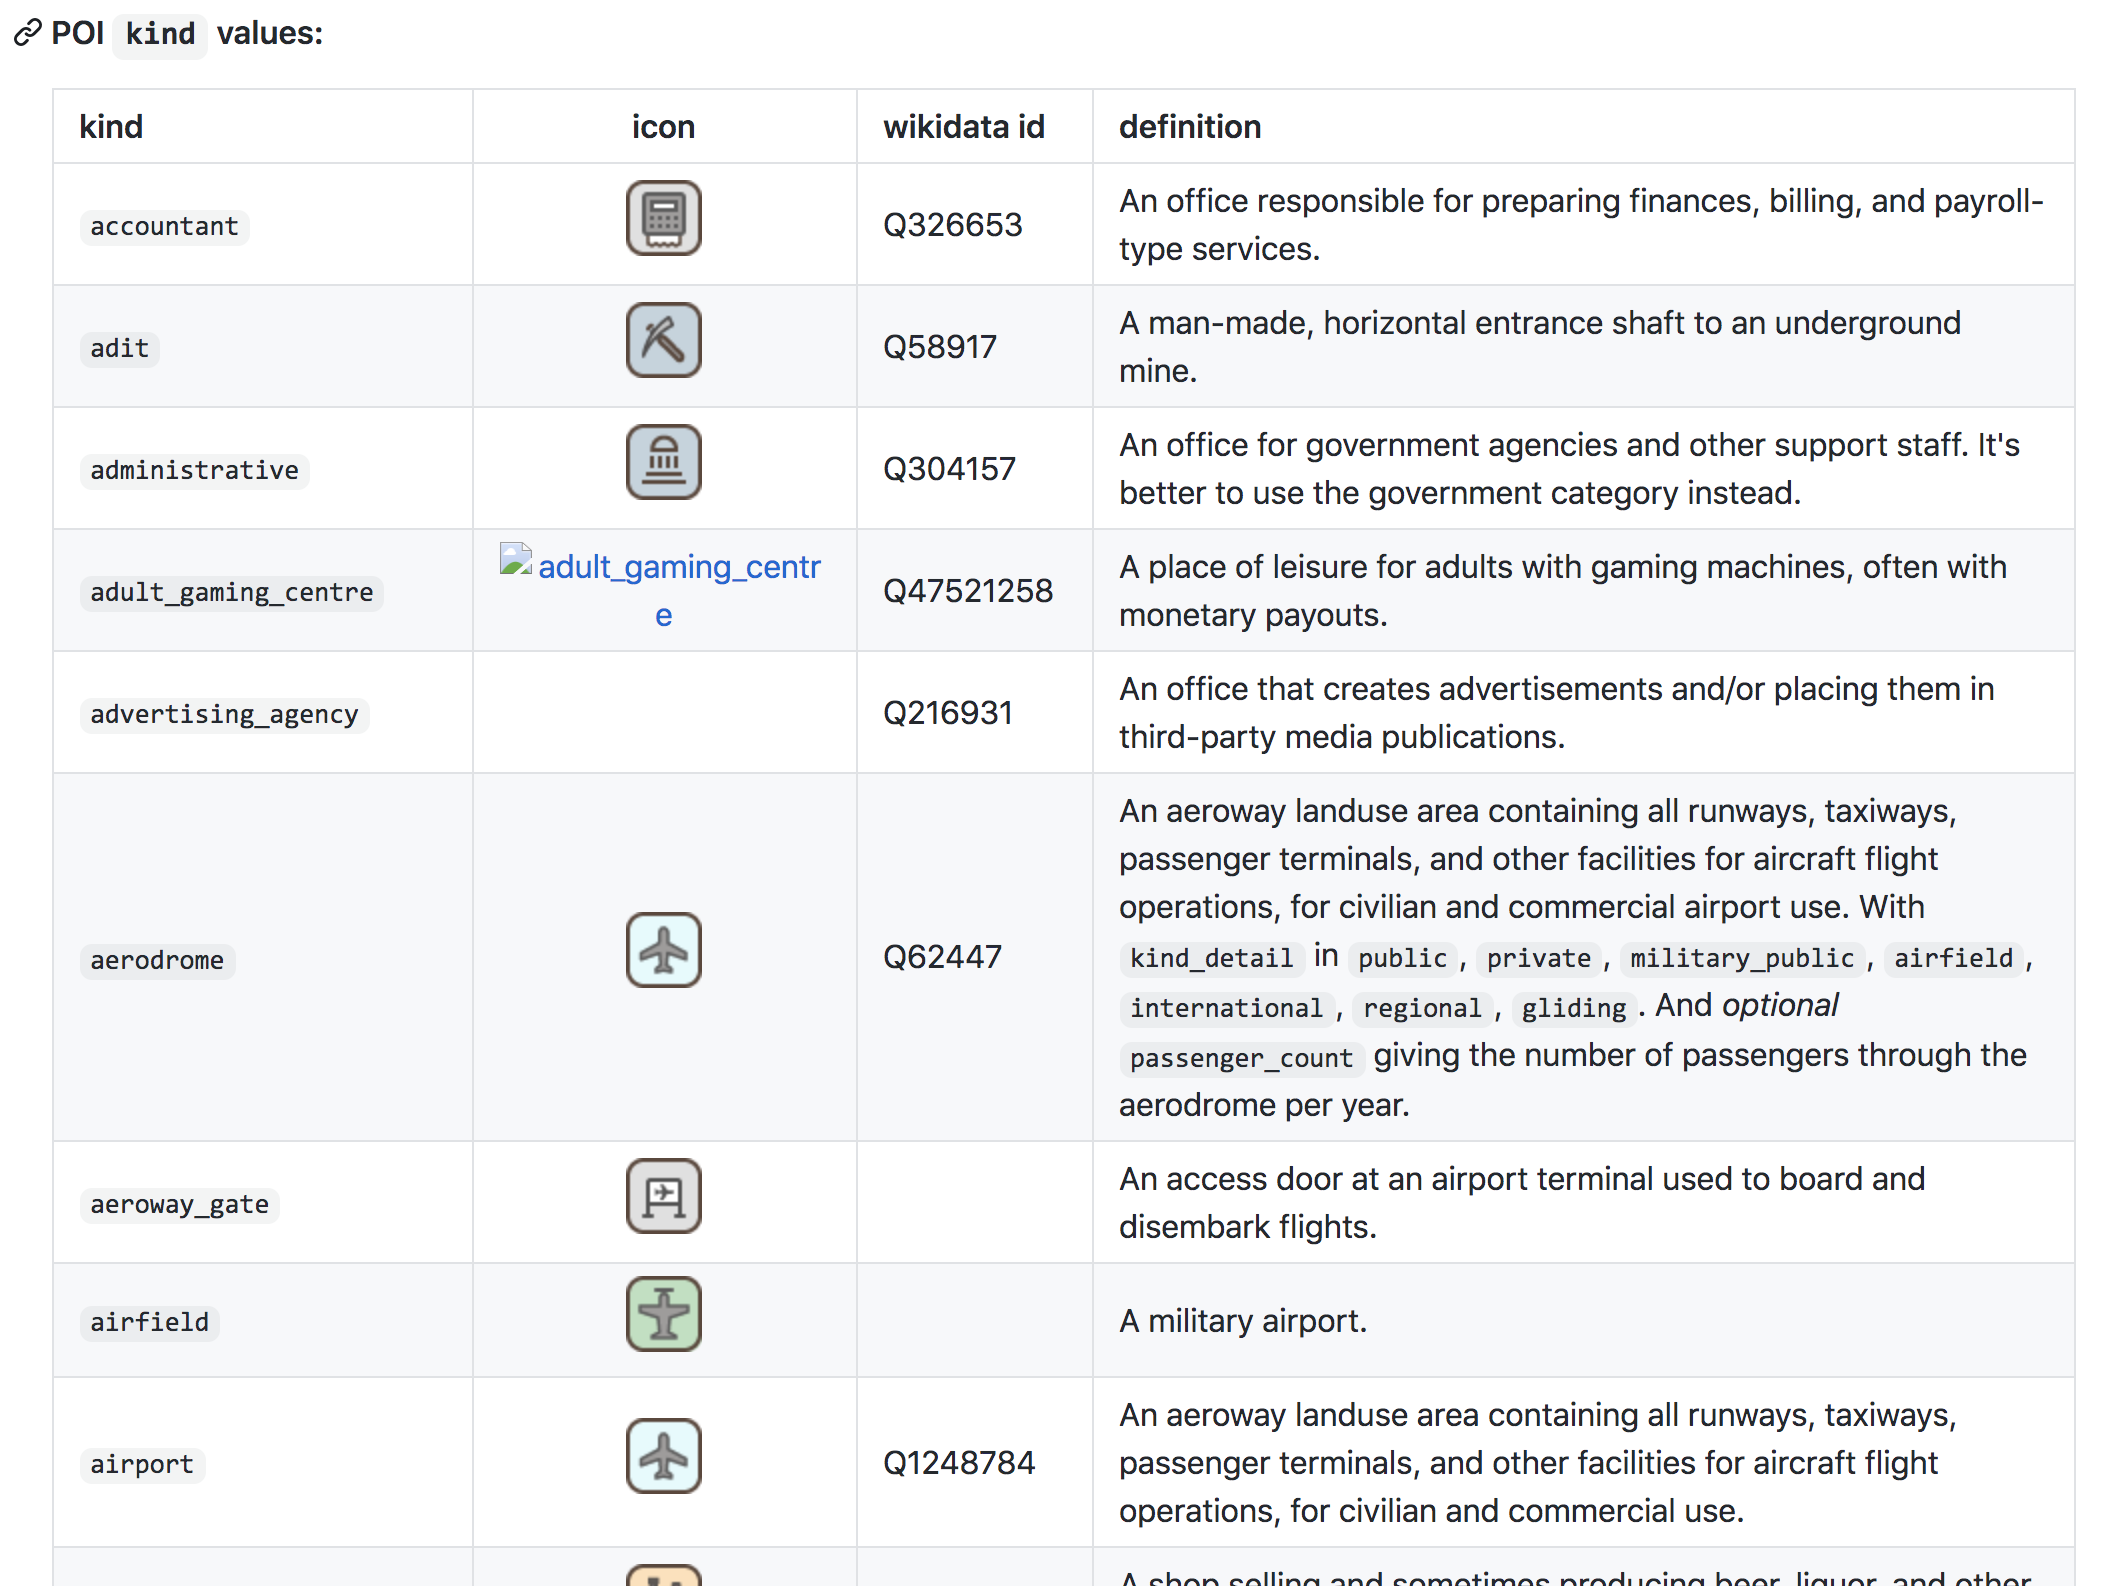Image resolution: width=2106 pixels, height=1586 pixels.
Task: Click the aerodrome kind label
Action: pyautogui.click(x=157, y=961)
